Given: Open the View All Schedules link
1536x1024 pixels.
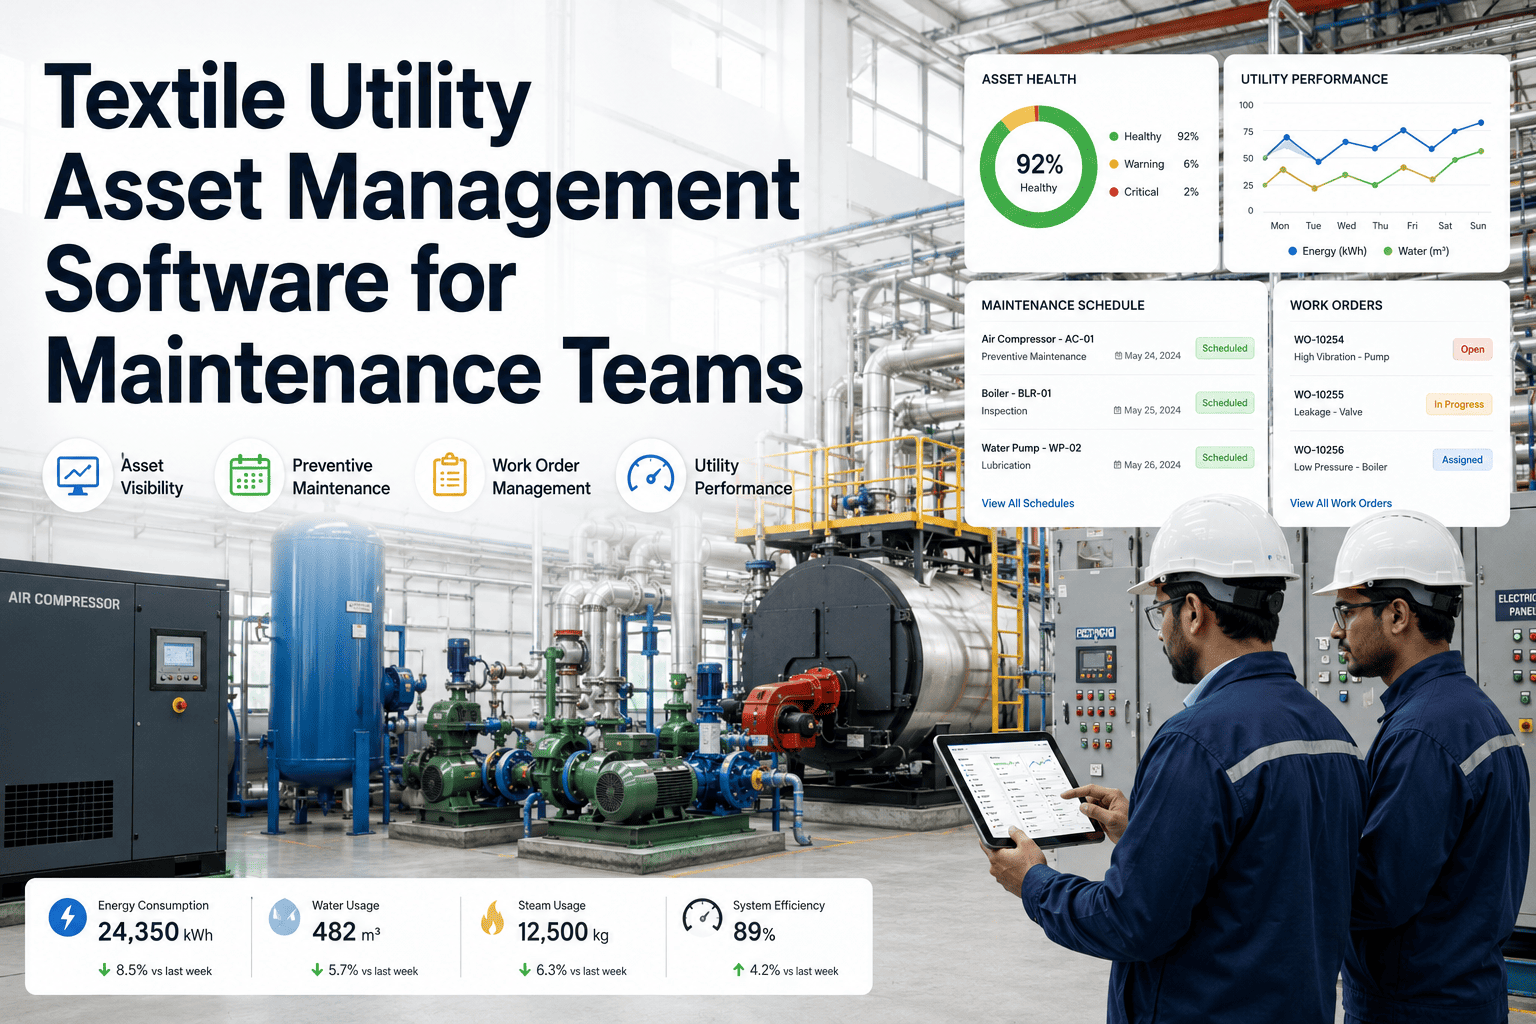Looking at the screenshot, I should [x=1027, y=503].
